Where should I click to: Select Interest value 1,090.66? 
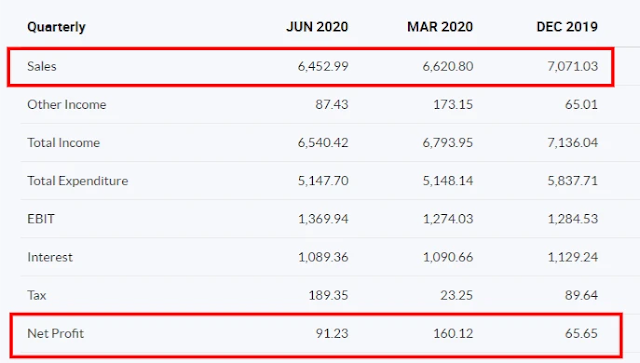(x=448, y=257)
